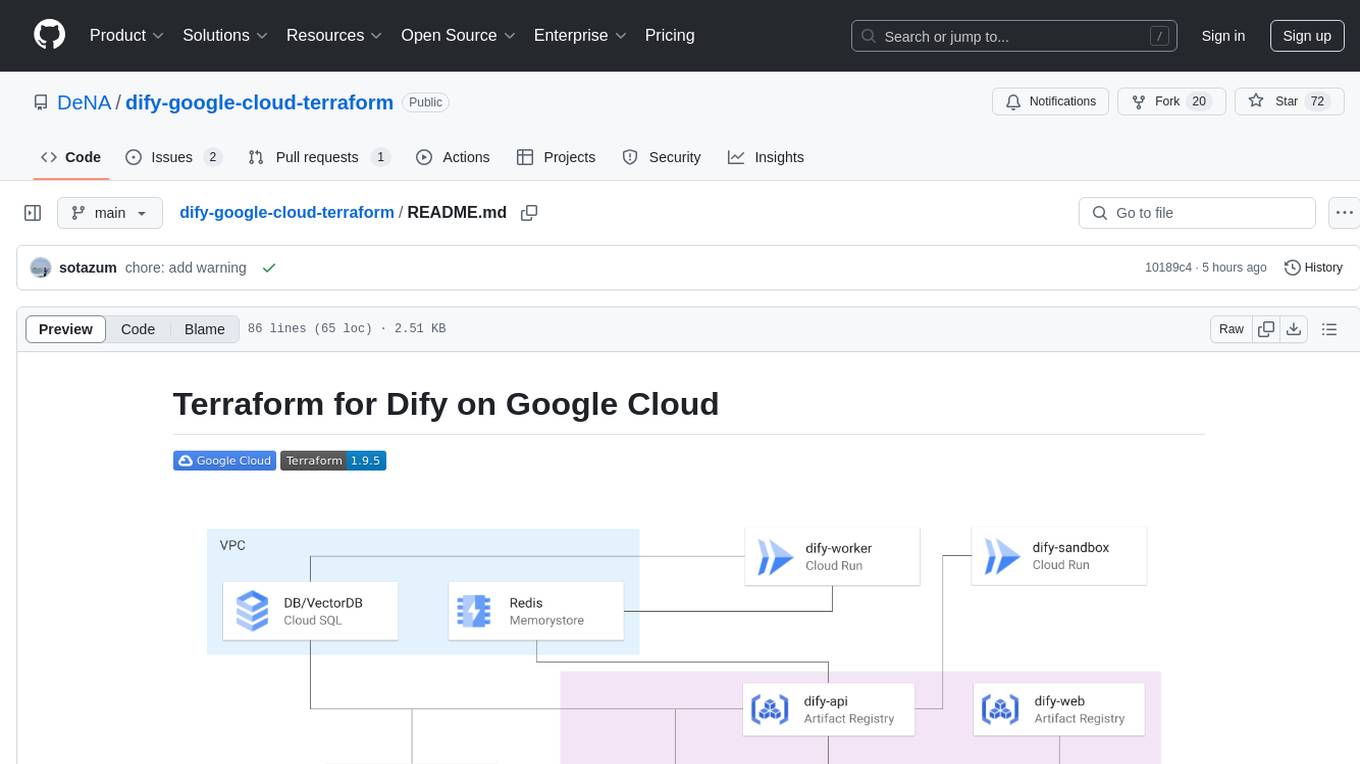Open the GitHub homepage logo
This screenshot has height=764, width=1360.
tap(49, 35)
